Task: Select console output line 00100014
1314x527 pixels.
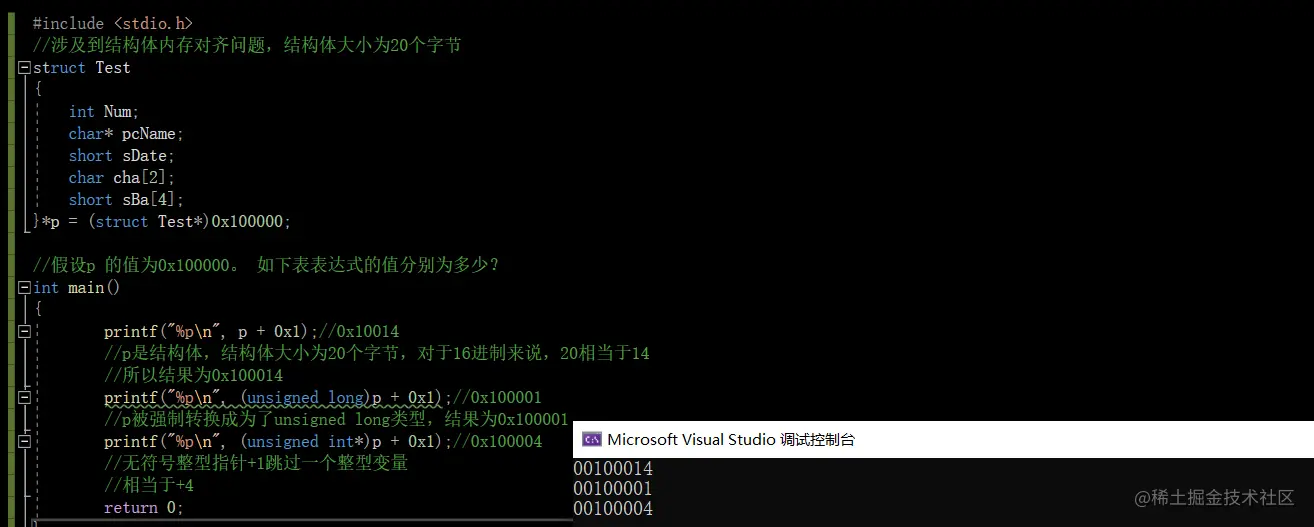Action: pos(613,468)
